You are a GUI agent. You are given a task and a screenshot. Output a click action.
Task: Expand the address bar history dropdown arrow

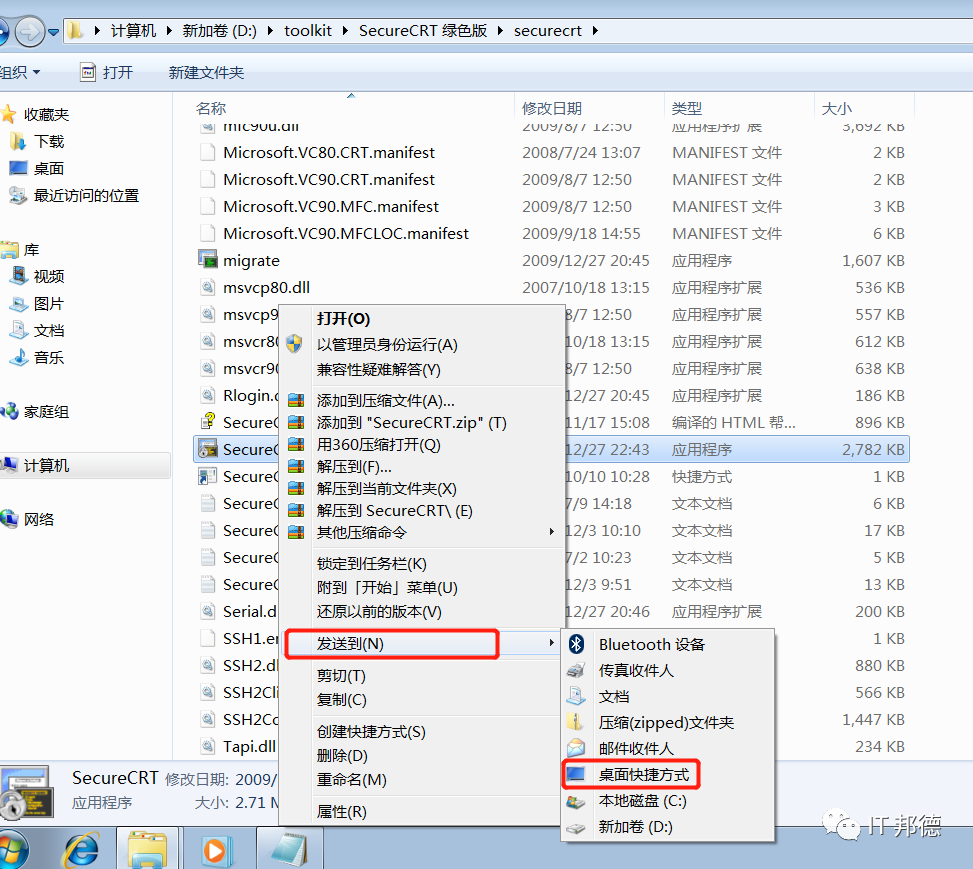[54, 31]
